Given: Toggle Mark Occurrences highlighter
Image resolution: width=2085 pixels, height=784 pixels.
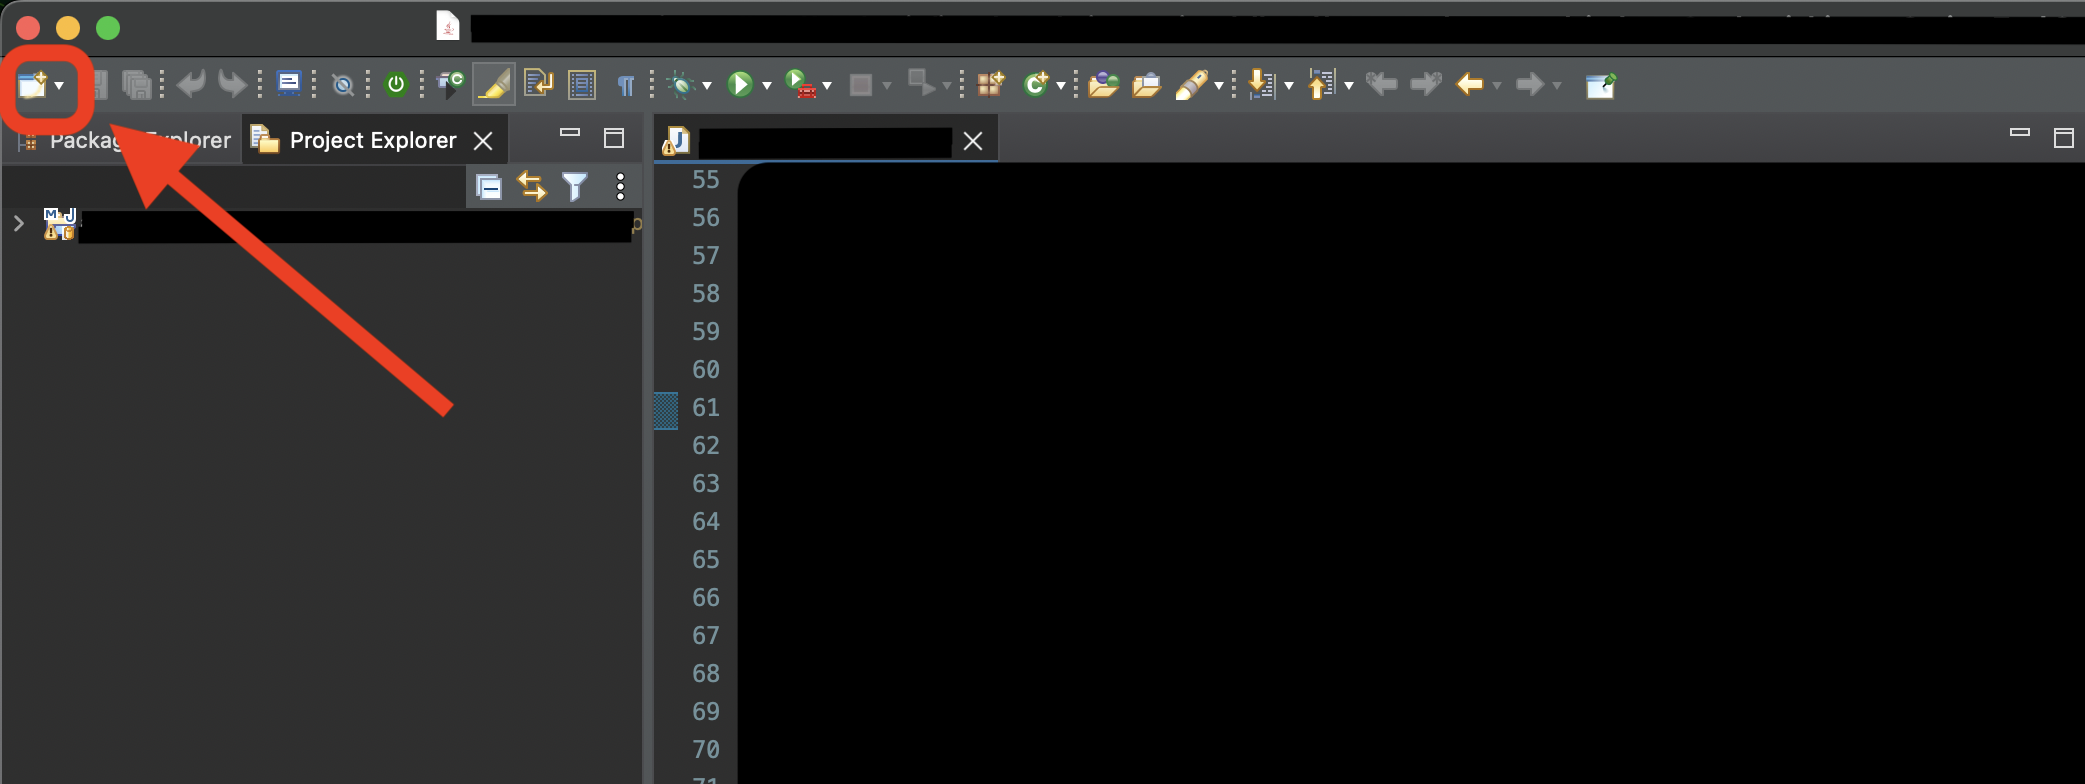Looking at the screenshot, I should pyautogui.click(x=494, y=85).
